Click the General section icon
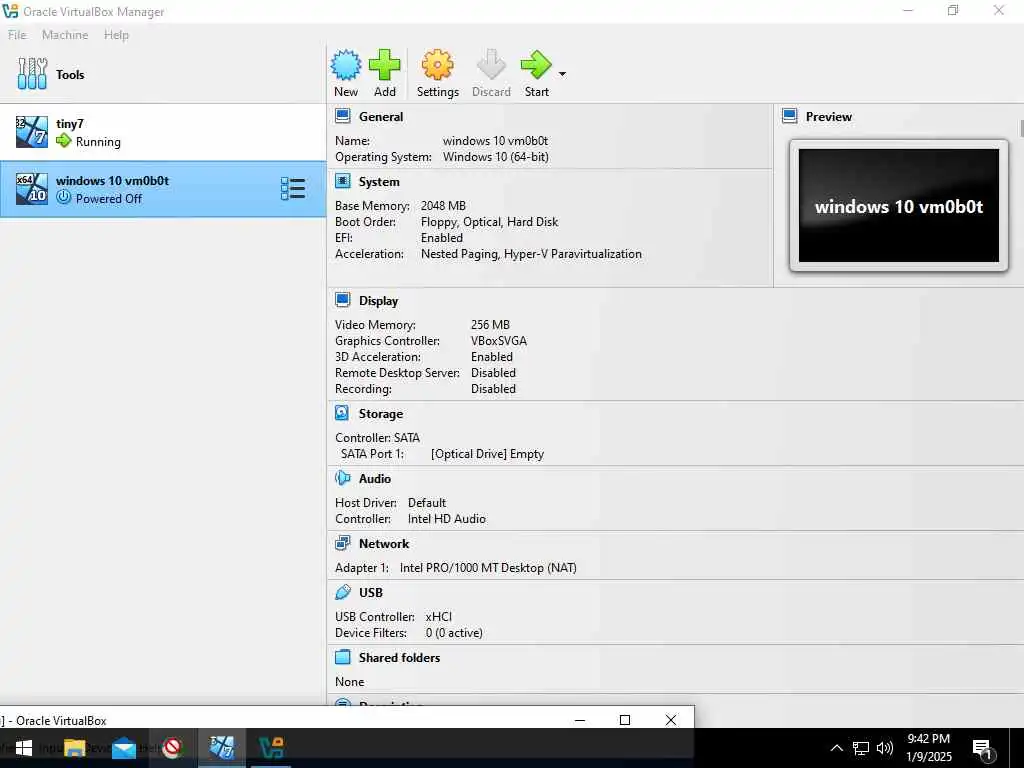The height and width of the screenshot is (768, 1024). pos(342,116)
